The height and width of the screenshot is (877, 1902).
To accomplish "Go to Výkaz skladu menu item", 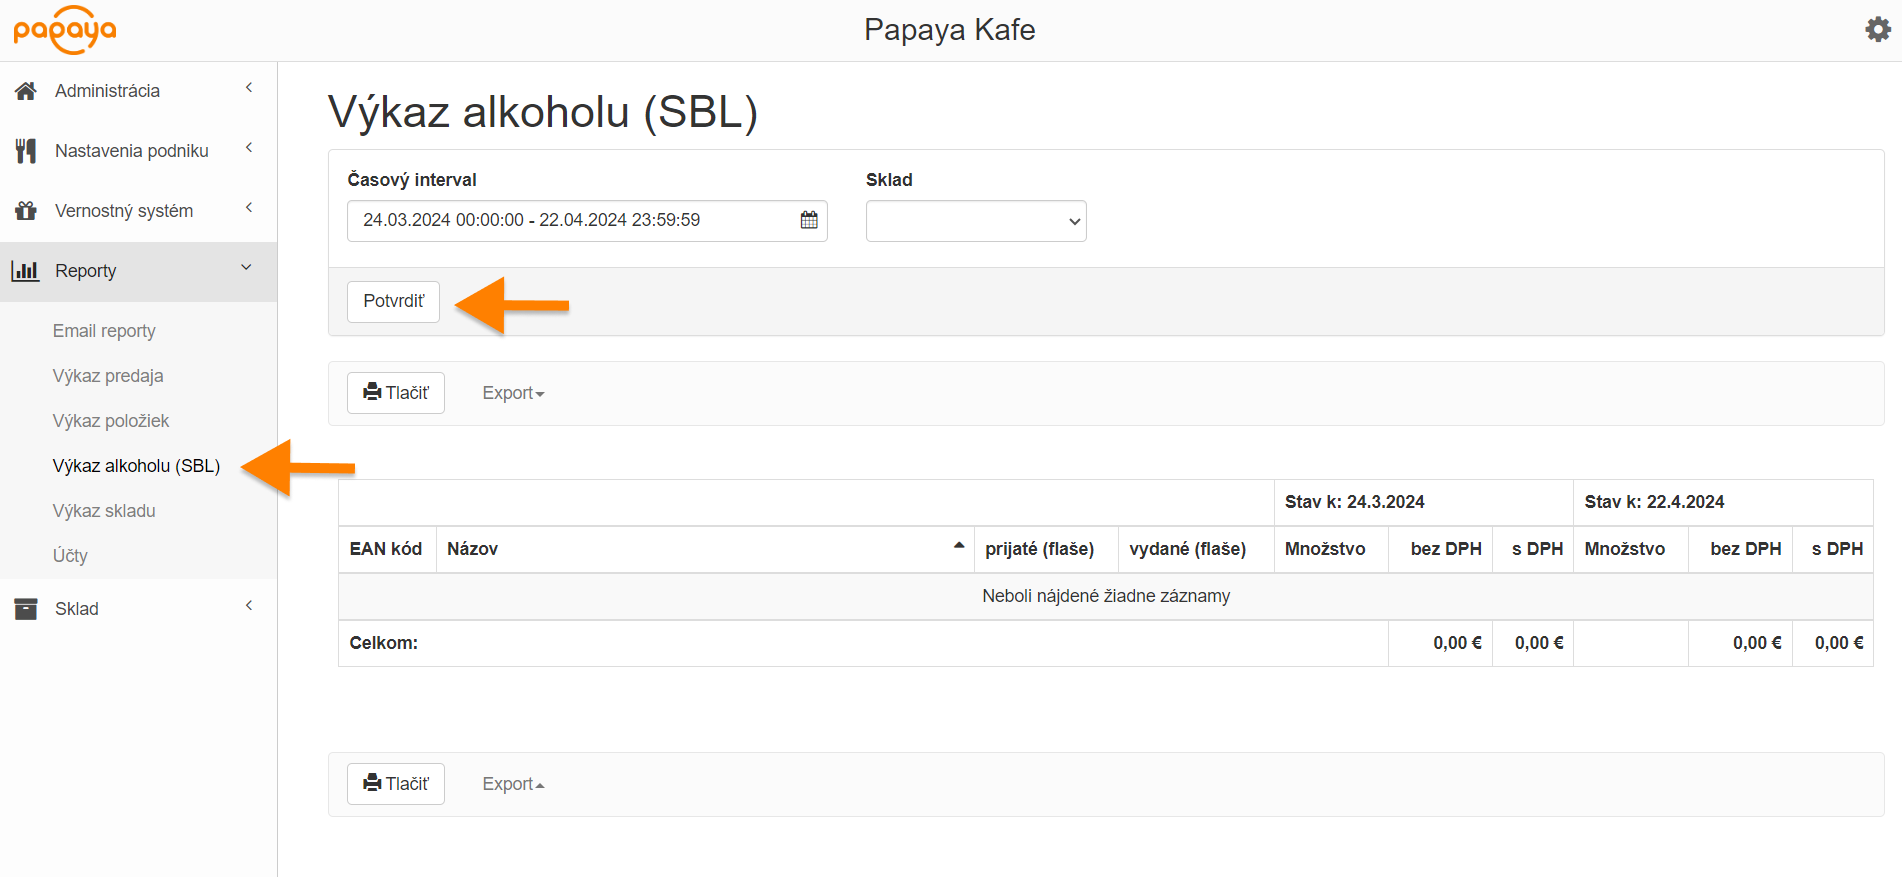I will (x=104, y=511).
